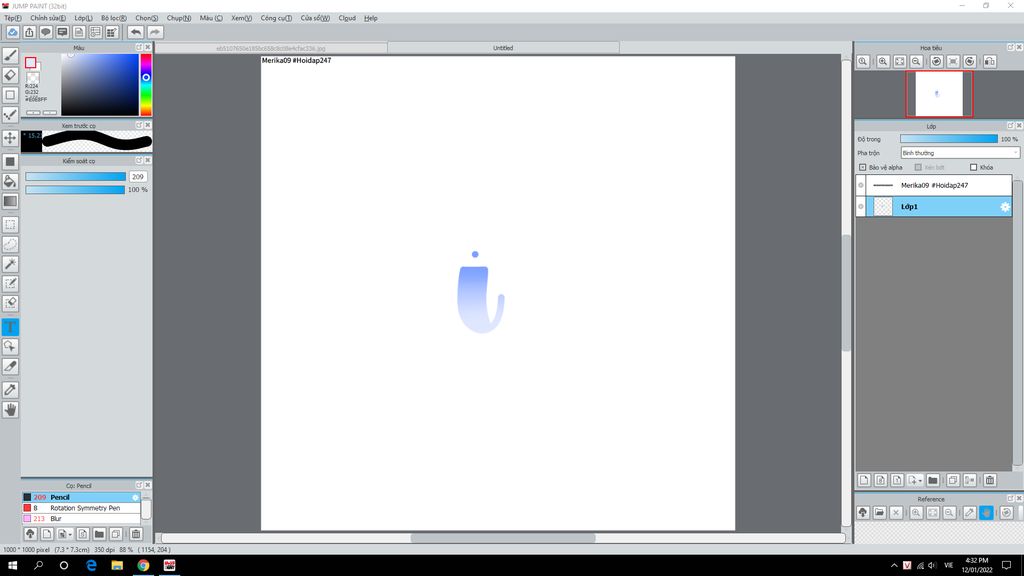Open Windows Start menu
The image size is (1024, 576).
click(x=12, y=566)
